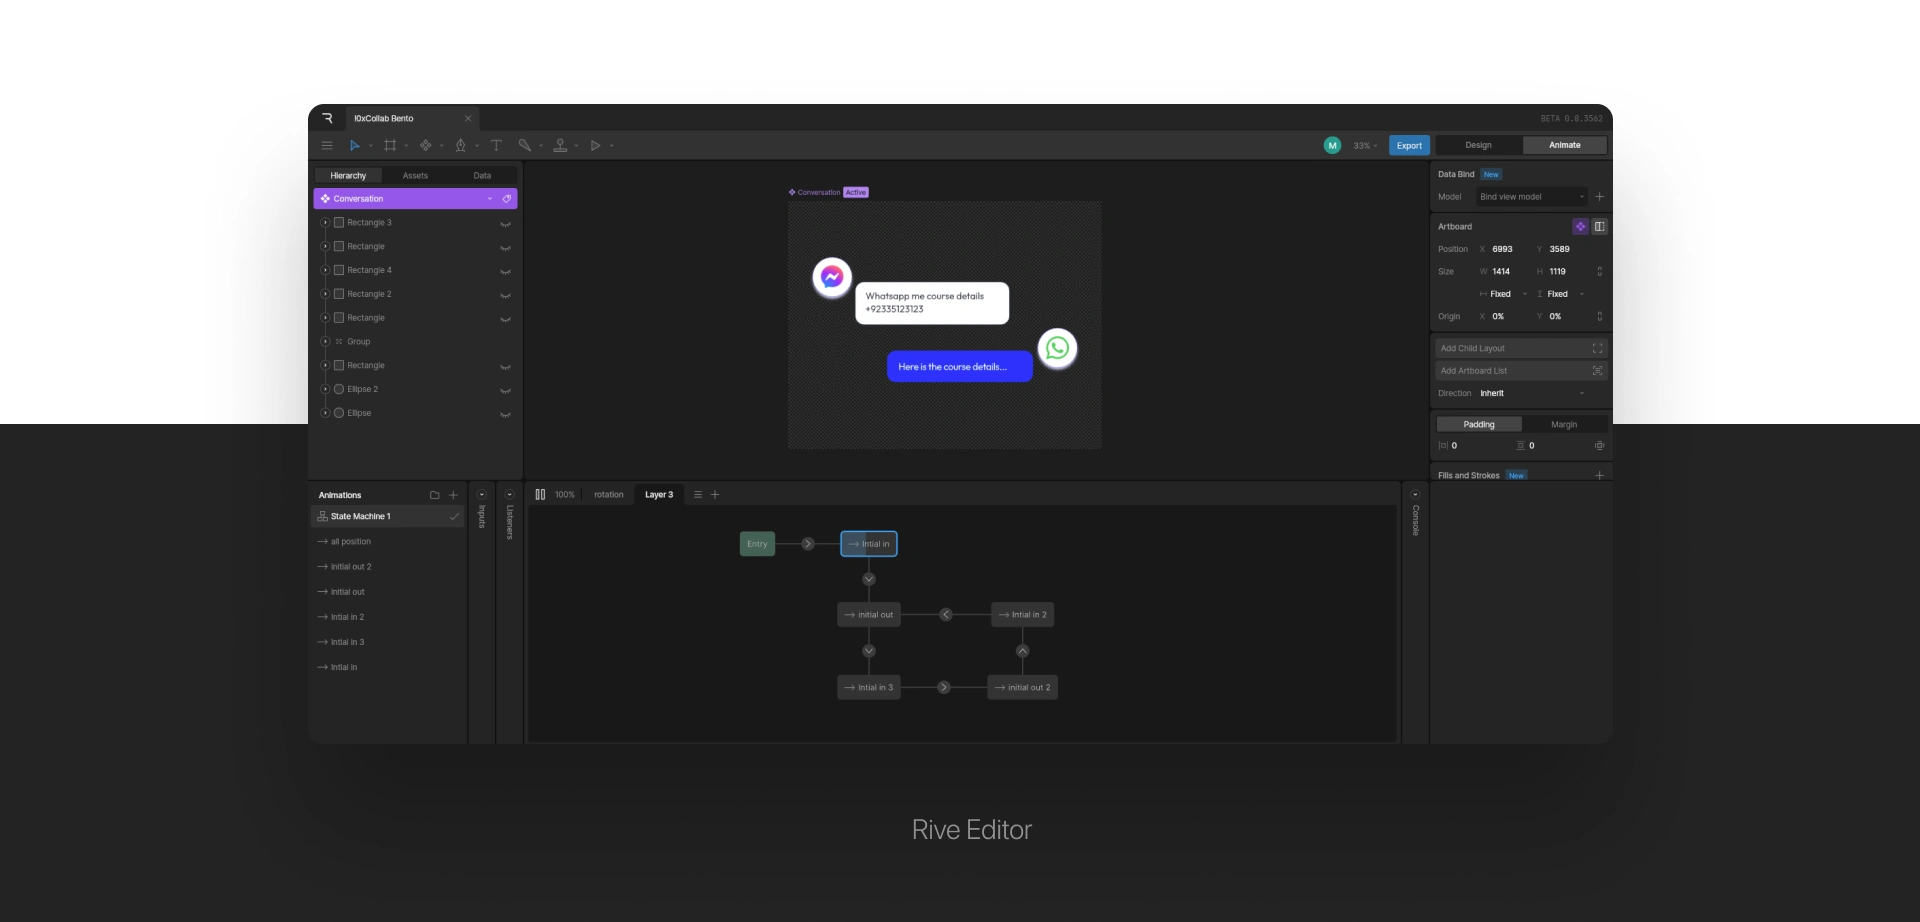
Task: Click the Play preview icon
Action: (x=596, y=145)
